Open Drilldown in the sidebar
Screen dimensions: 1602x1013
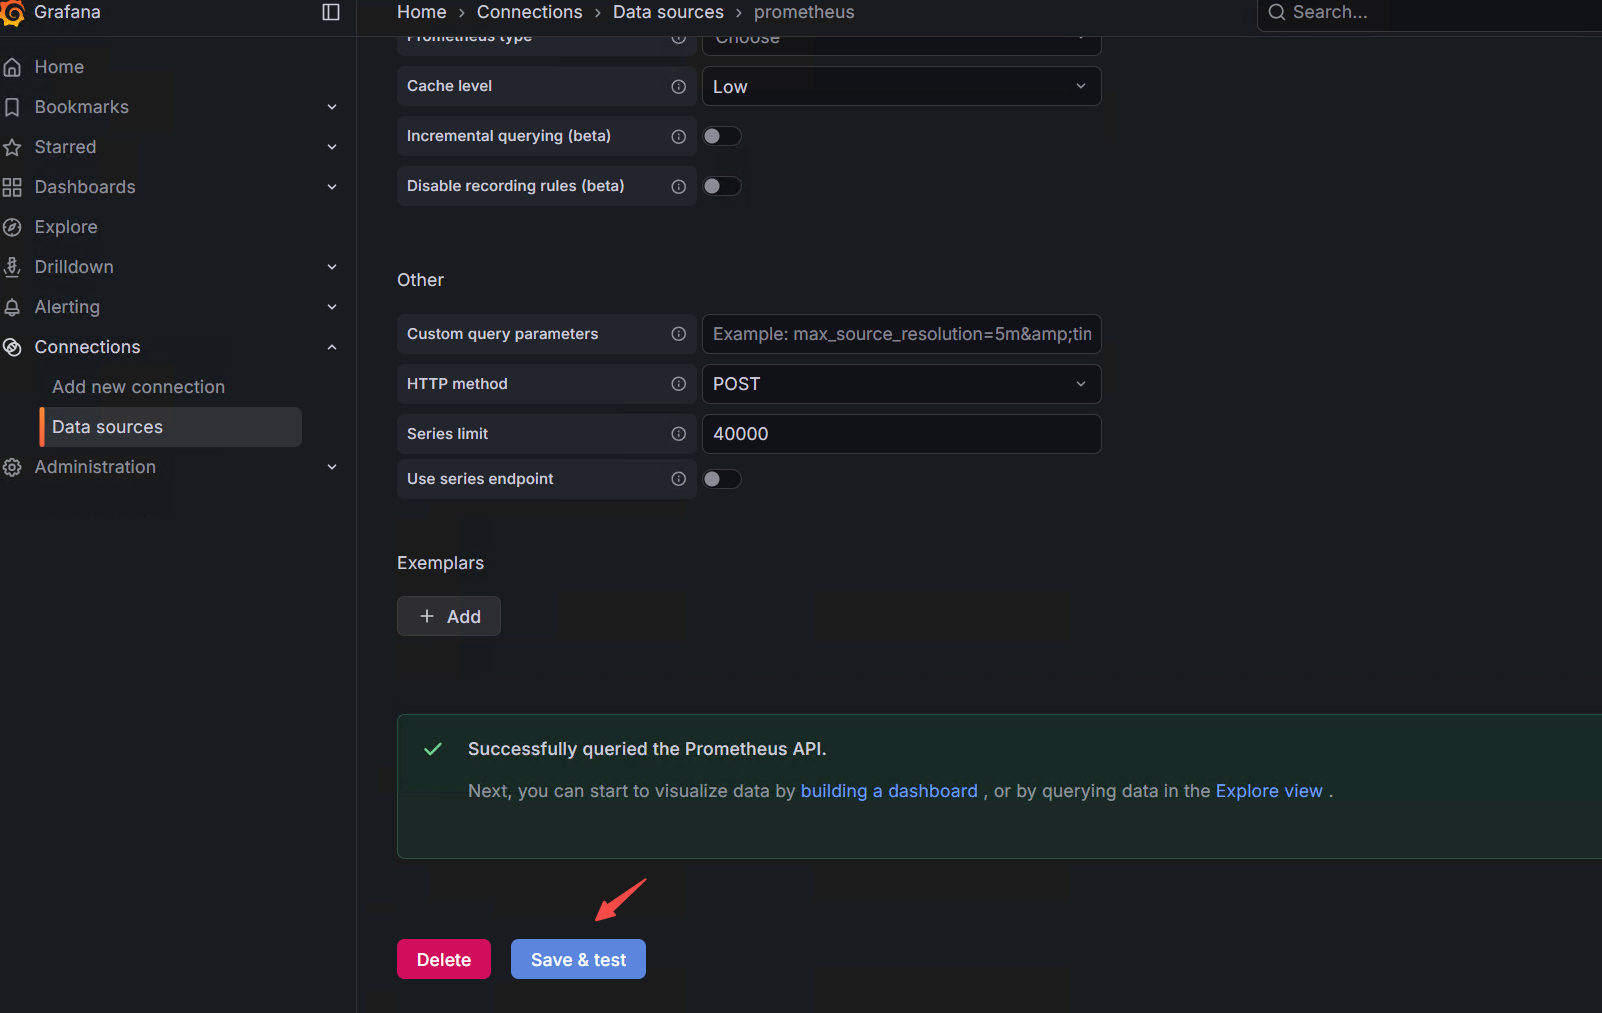pos(74,267)
